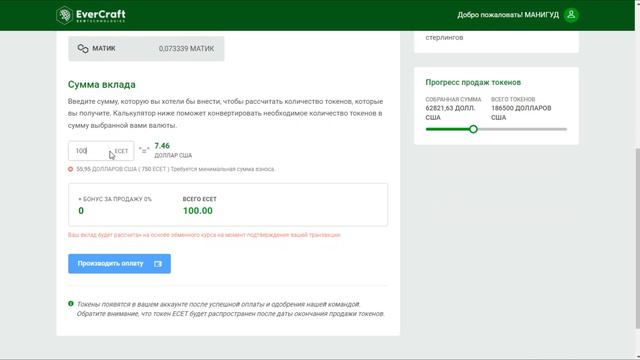The width and height of the screenshot is (640, 360).
Task: Click the wallet icon on payment button
Action: 158,264
